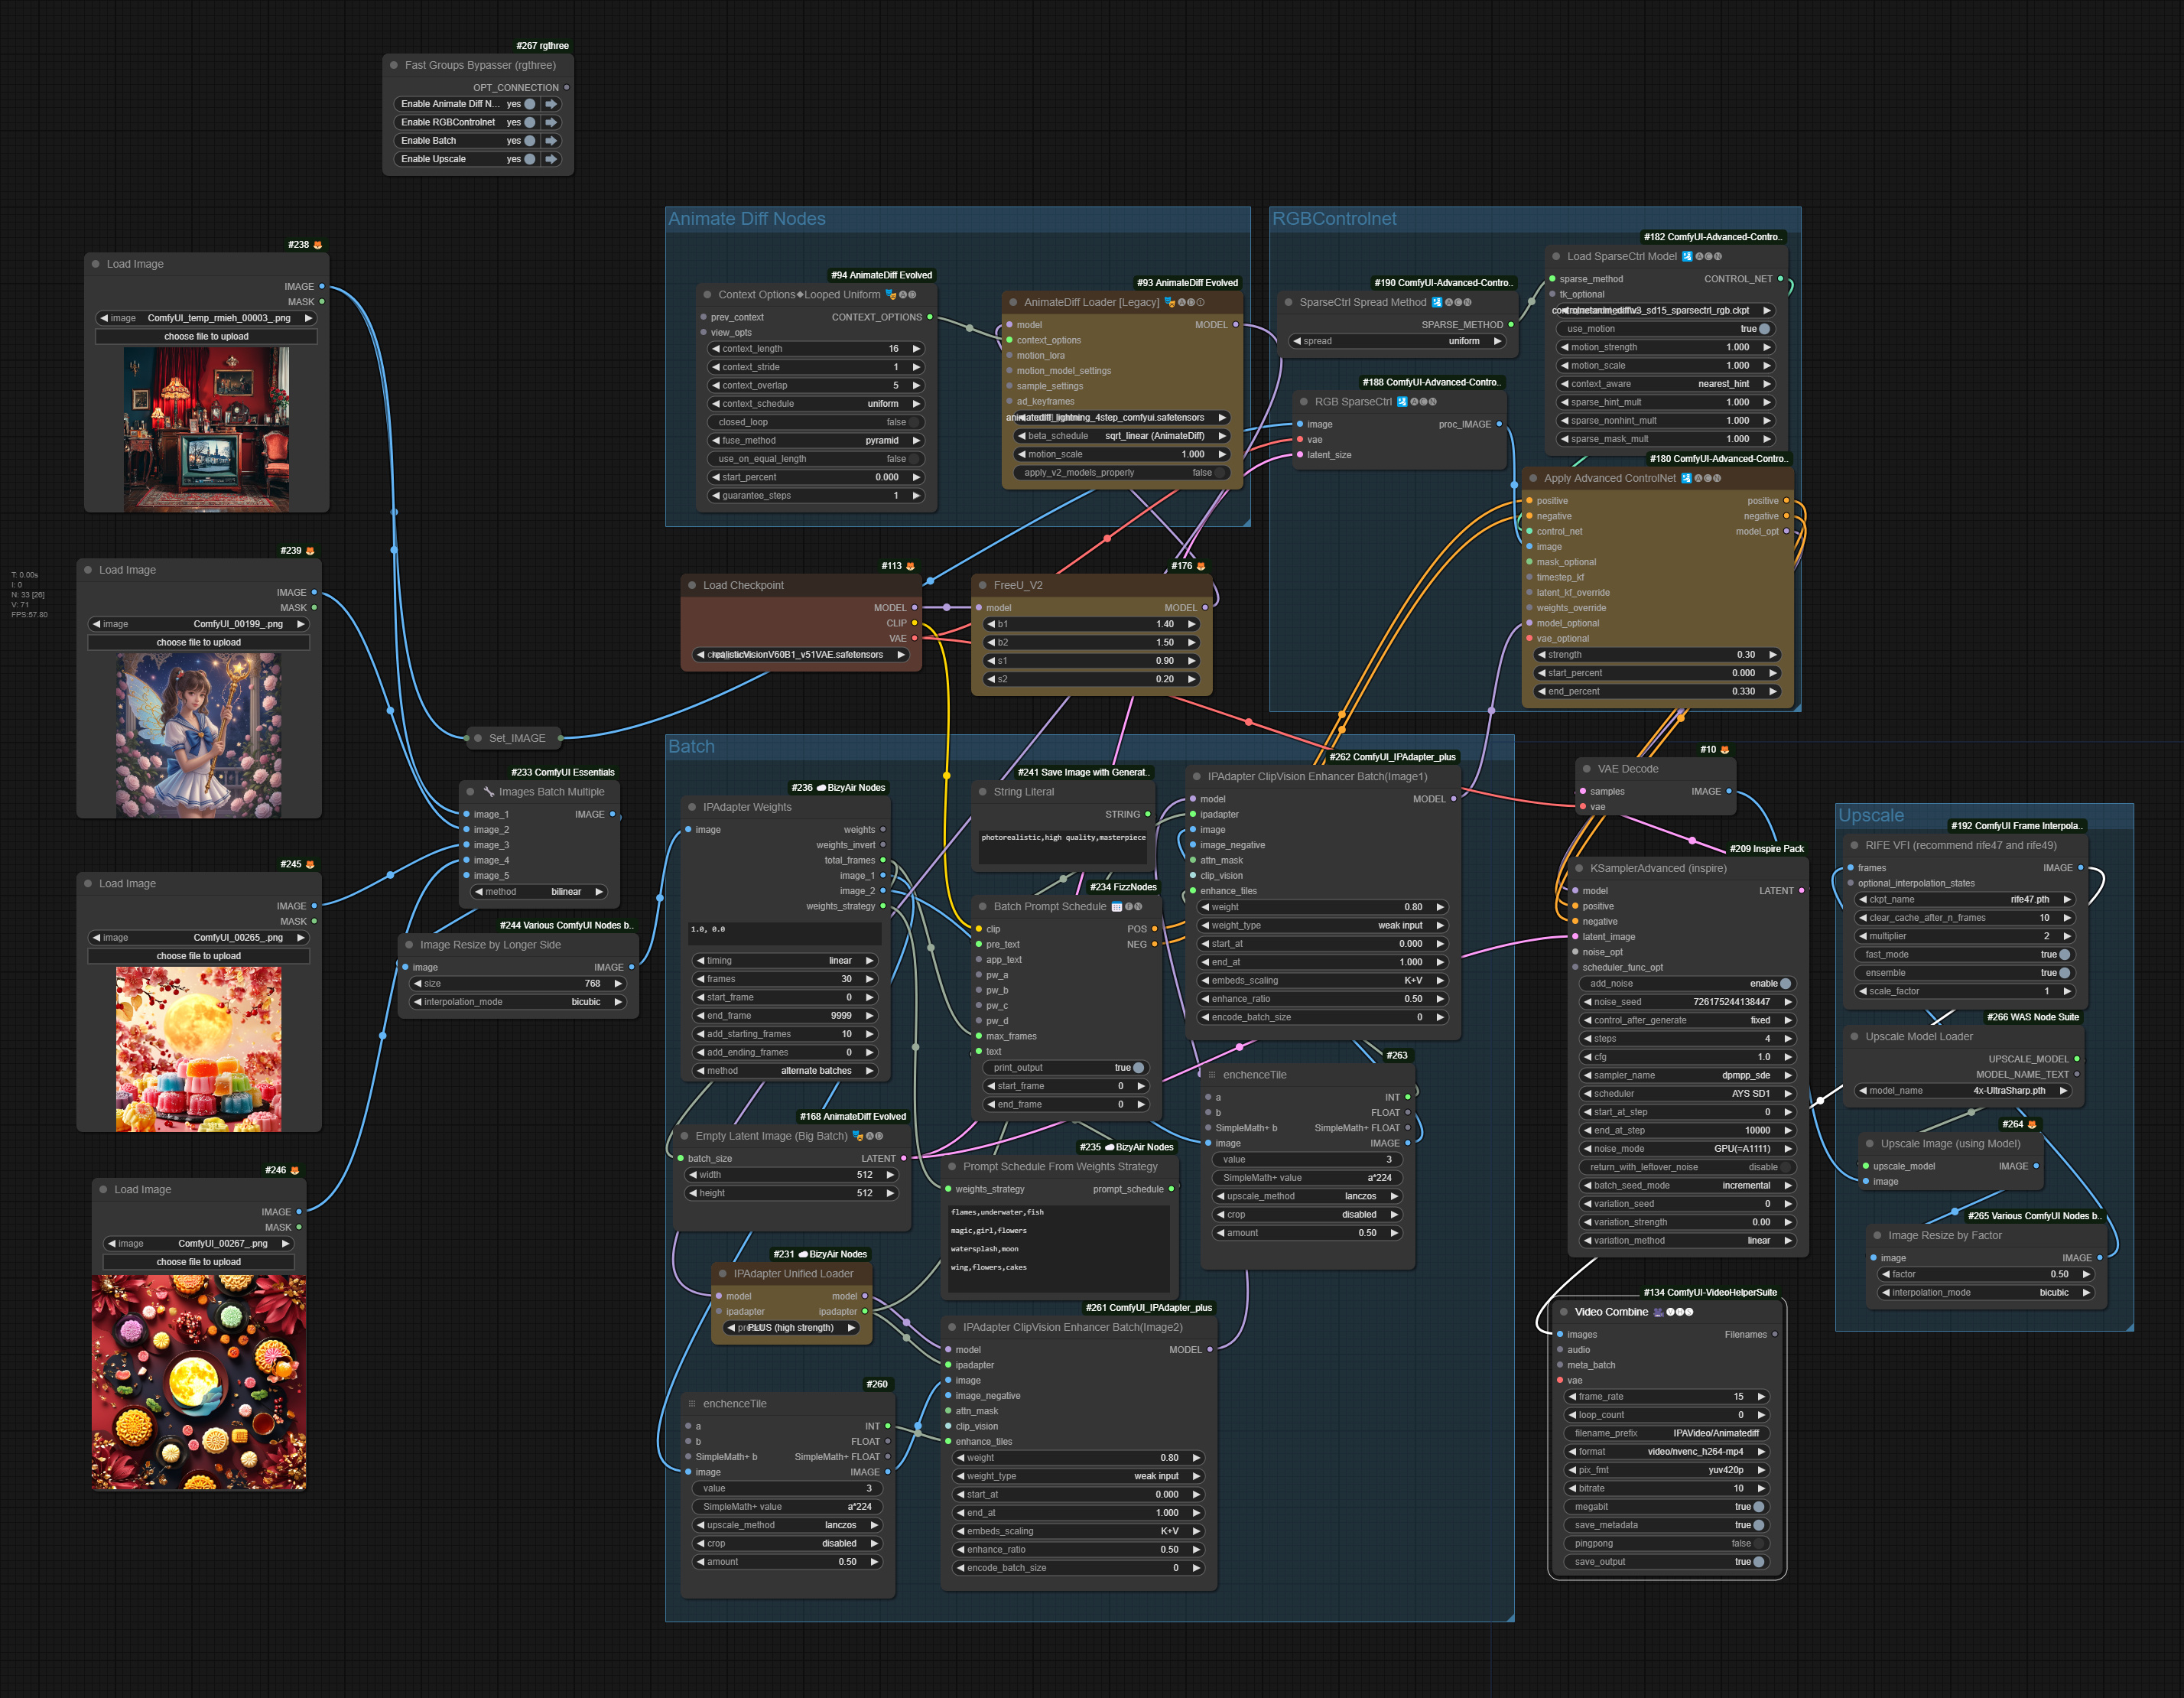Open fuse_method pyramid dropdown
The height and width of the screenshot is (1698, 2184).
(817, 441)
